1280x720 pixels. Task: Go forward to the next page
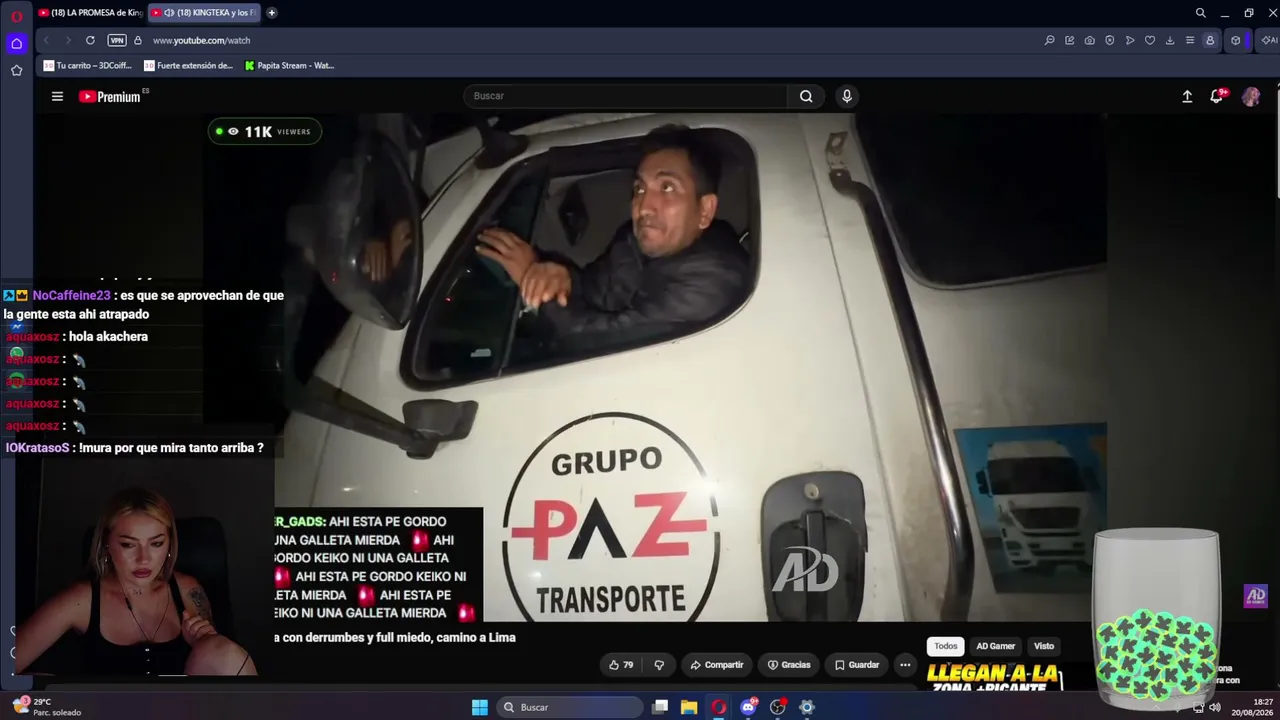(68, 40)
